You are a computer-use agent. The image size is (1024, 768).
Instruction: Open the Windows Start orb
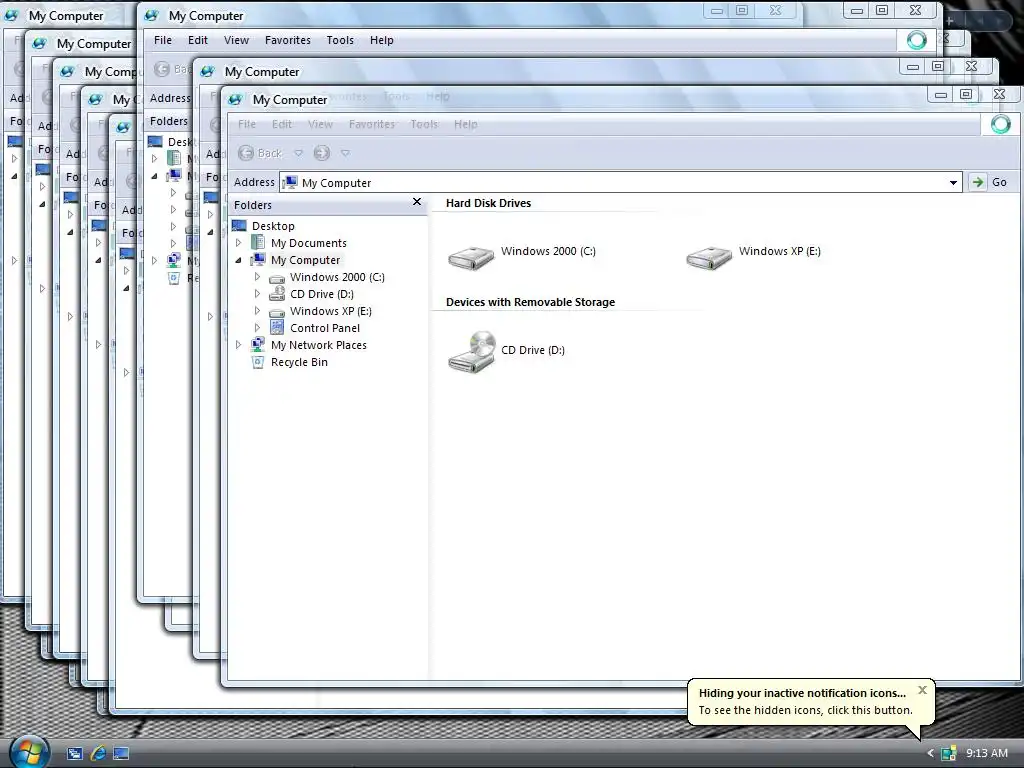(29, 752)
